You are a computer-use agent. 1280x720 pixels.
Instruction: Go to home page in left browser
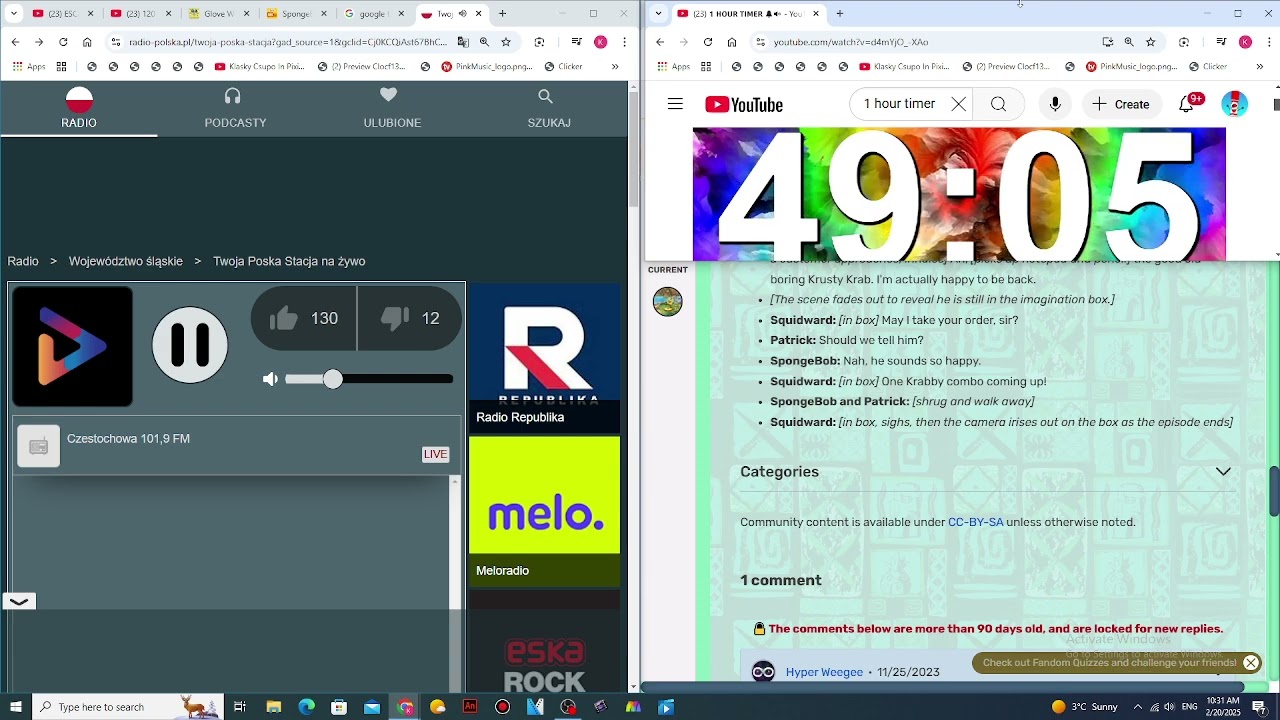tap(87, 42)
